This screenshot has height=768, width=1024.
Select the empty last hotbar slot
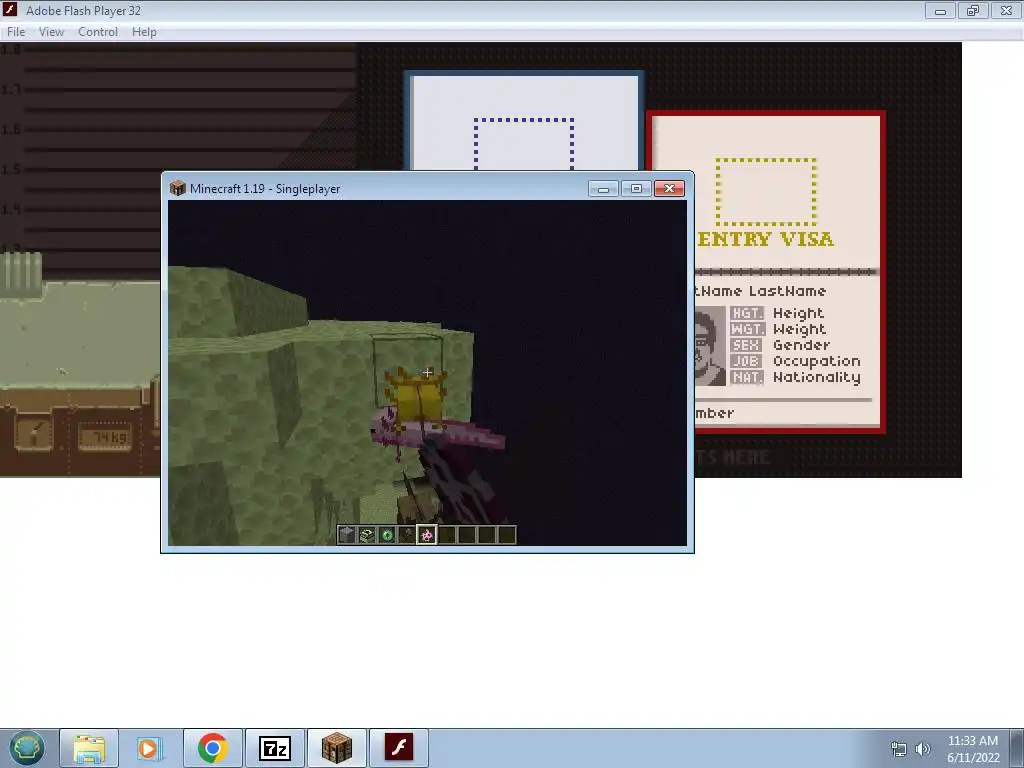(507, 535)
